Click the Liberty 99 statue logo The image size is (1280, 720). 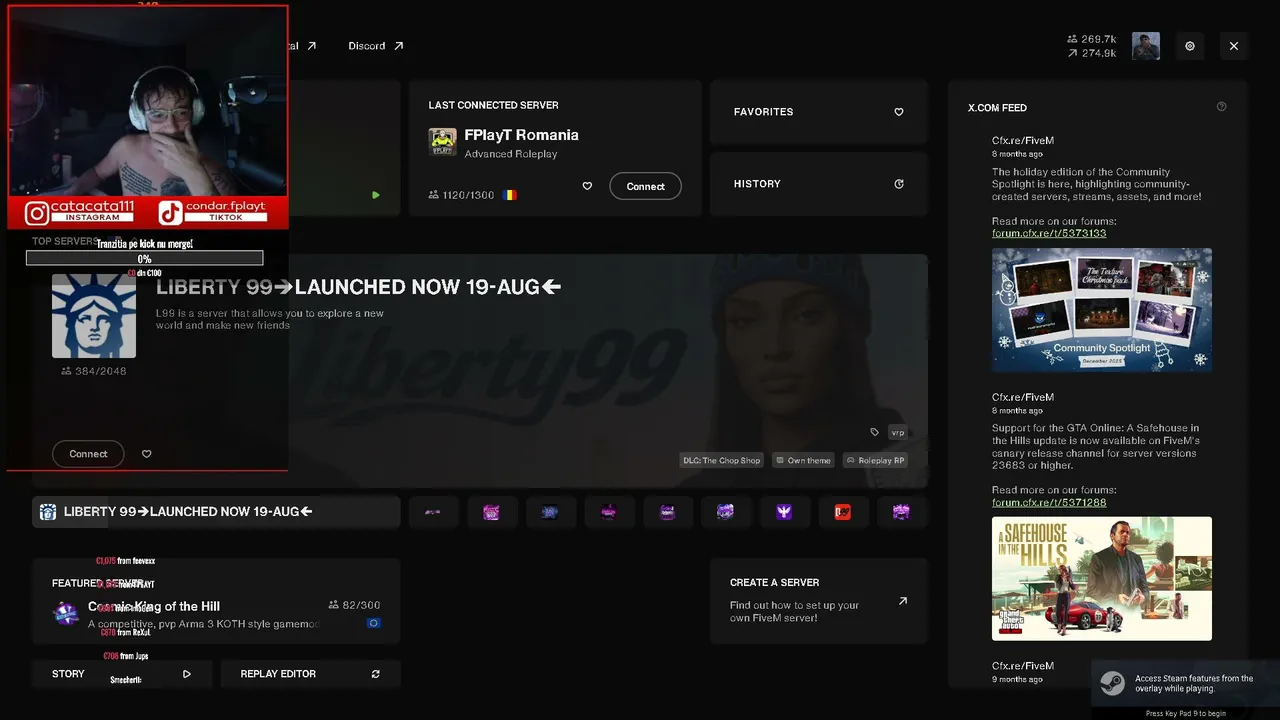(94, 316)
